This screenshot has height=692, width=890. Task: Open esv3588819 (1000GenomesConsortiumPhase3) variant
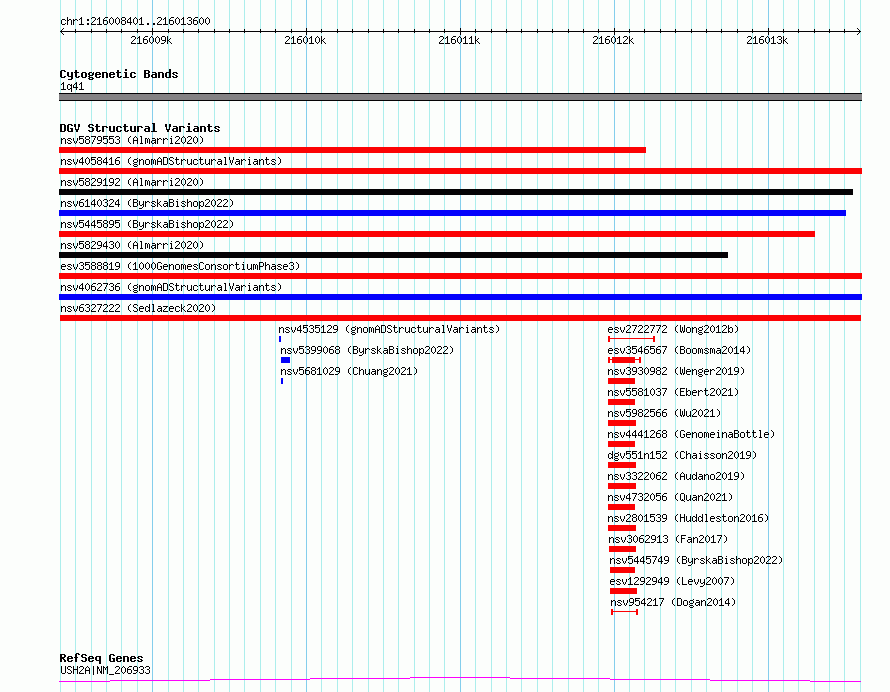(180, 266)
